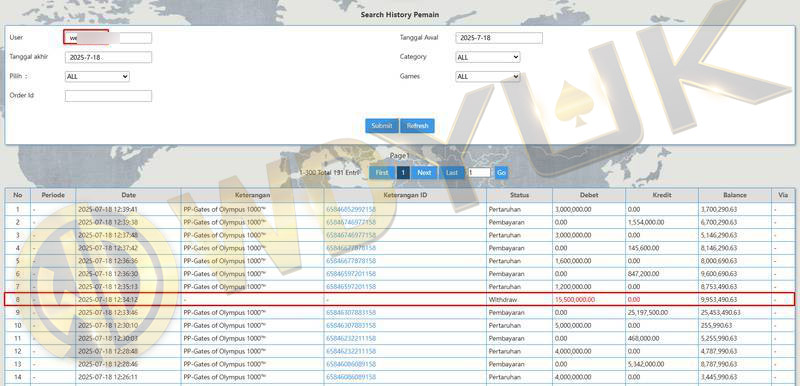
Task: Click the Go button
Action: click(x=501, y=173)
